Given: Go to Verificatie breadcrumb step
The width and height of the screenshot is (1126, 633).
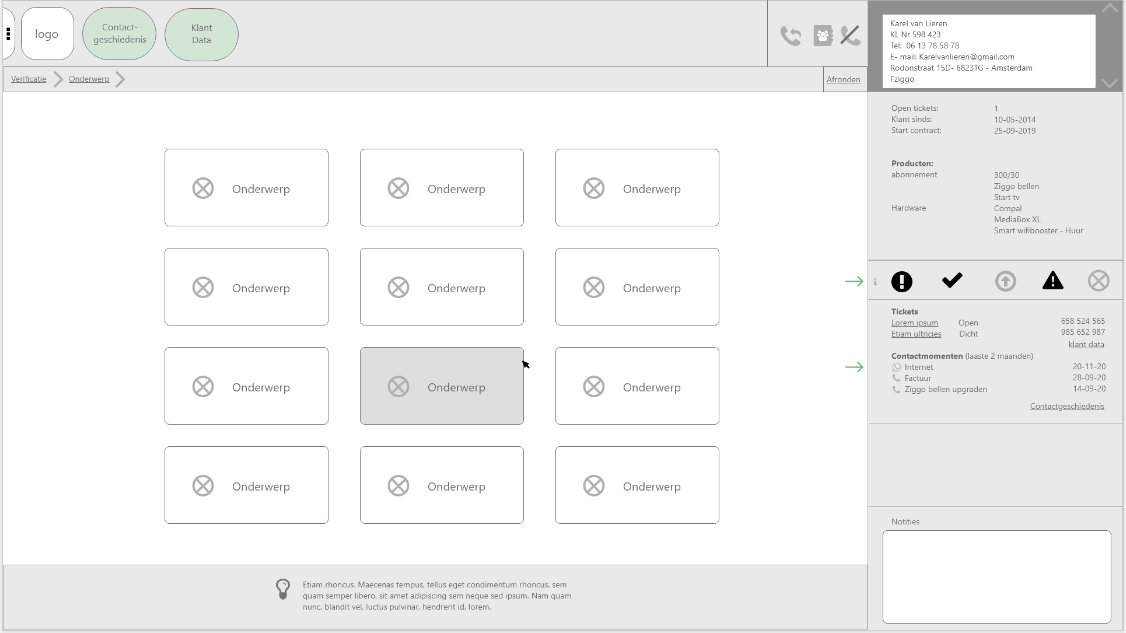Looking at the screenshot, I should [x=28, y=79].
